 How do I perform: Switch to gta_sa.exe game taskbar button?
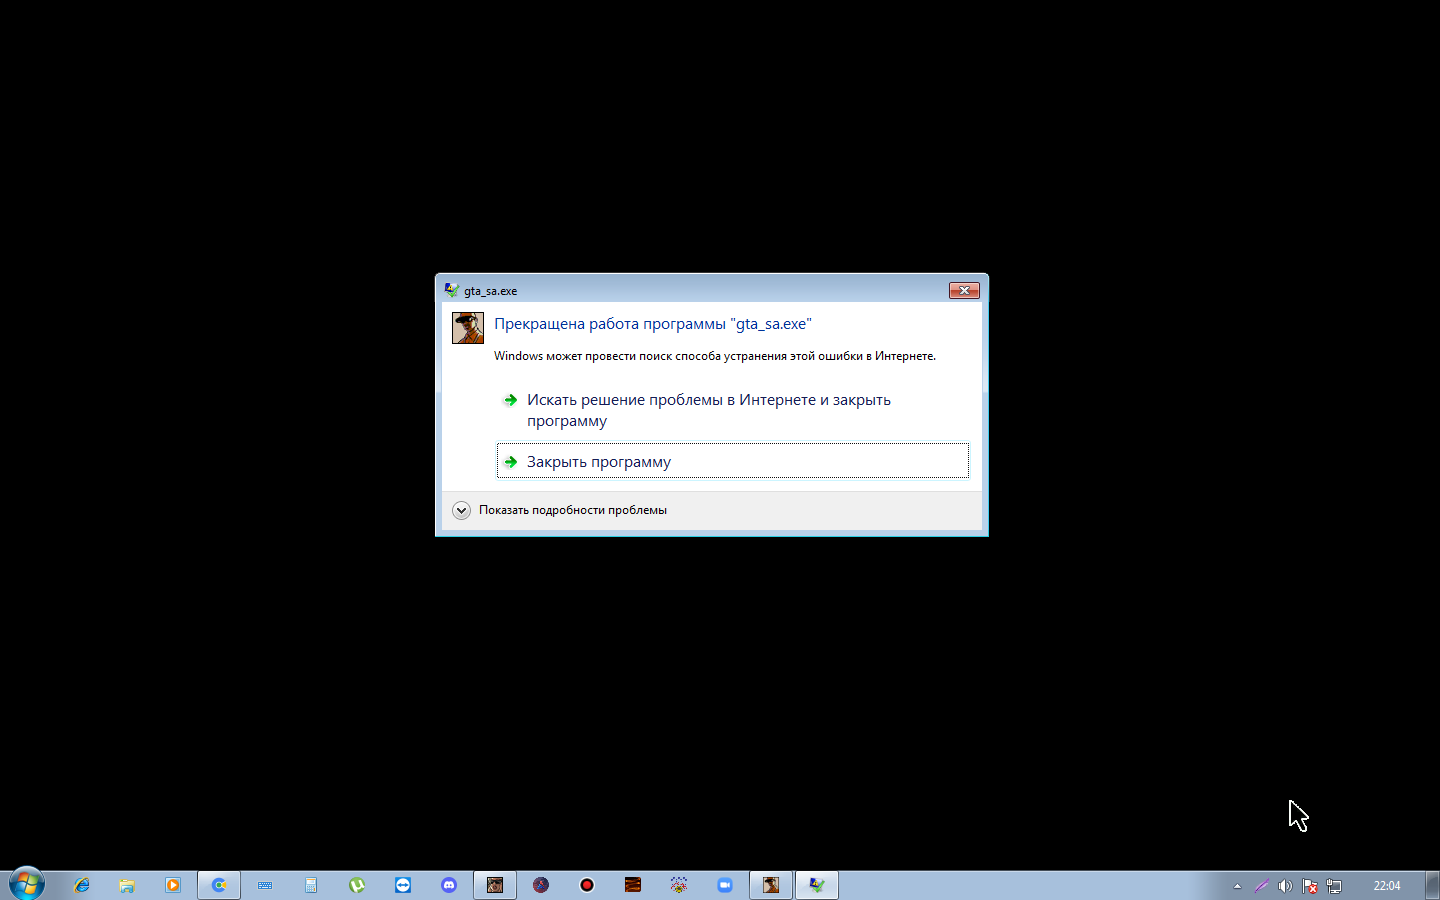point(771,885)
